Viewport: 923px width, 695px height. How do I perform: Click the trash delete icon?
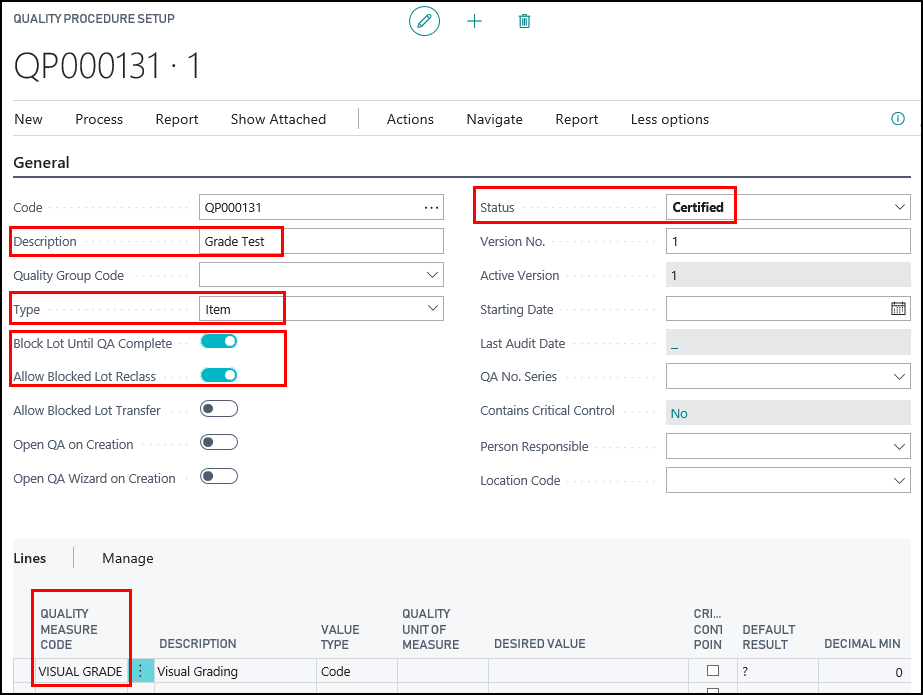click(x=524, y=21)
